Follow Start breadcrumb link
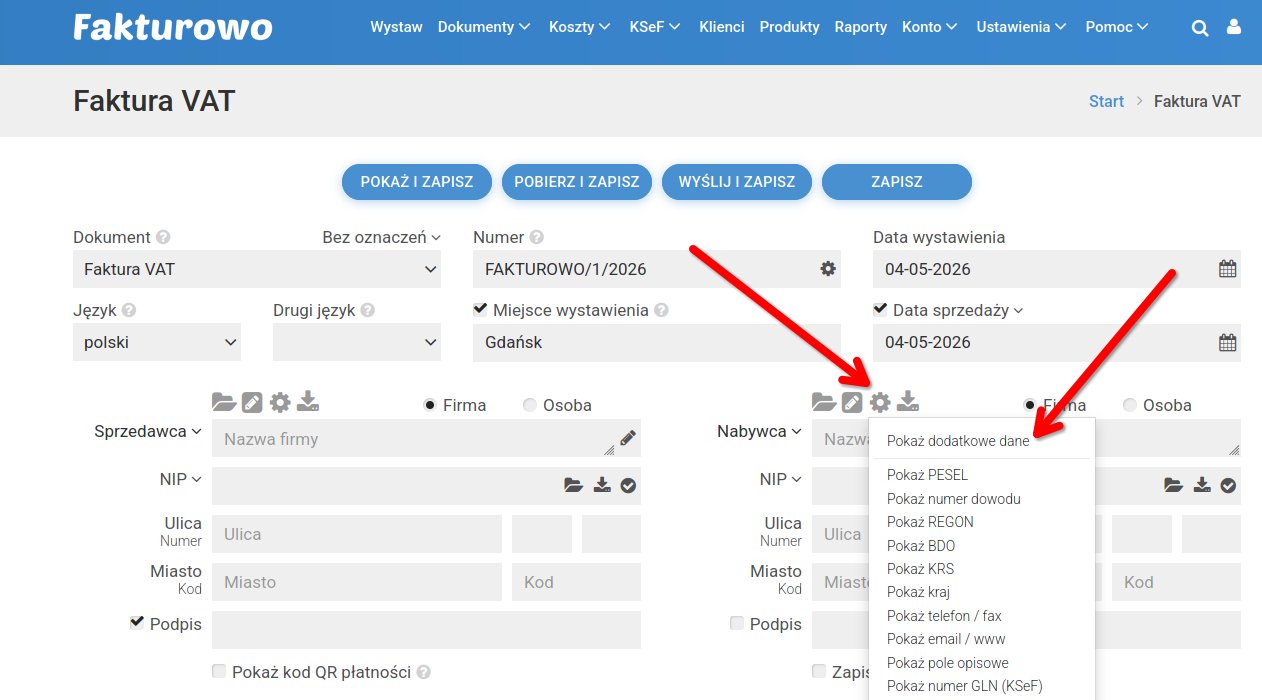Viewport: 1262px width, 700px height. tap(1106, 101)
